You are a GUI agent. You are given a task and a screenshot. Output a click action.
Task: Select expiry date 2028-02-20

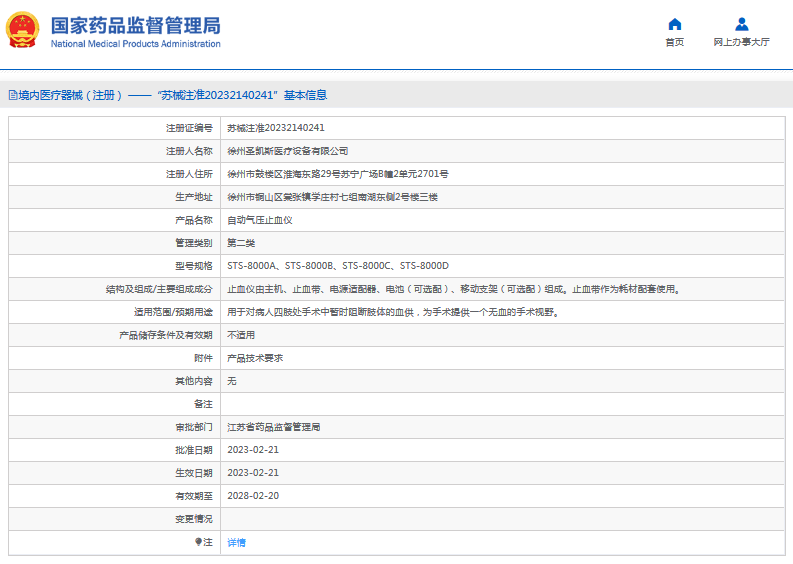pyautogui.click(x=253, y=496)
